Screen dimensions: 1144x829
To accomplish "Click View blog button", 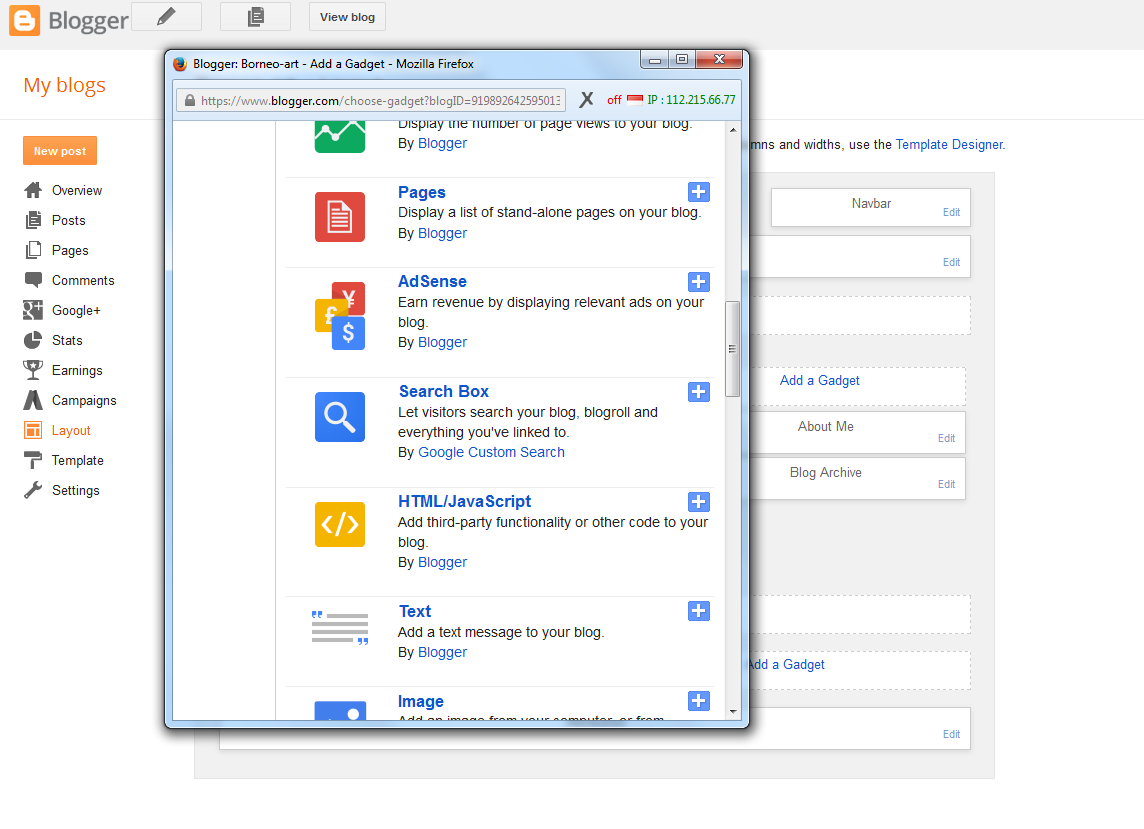I will tap(347, 17).
